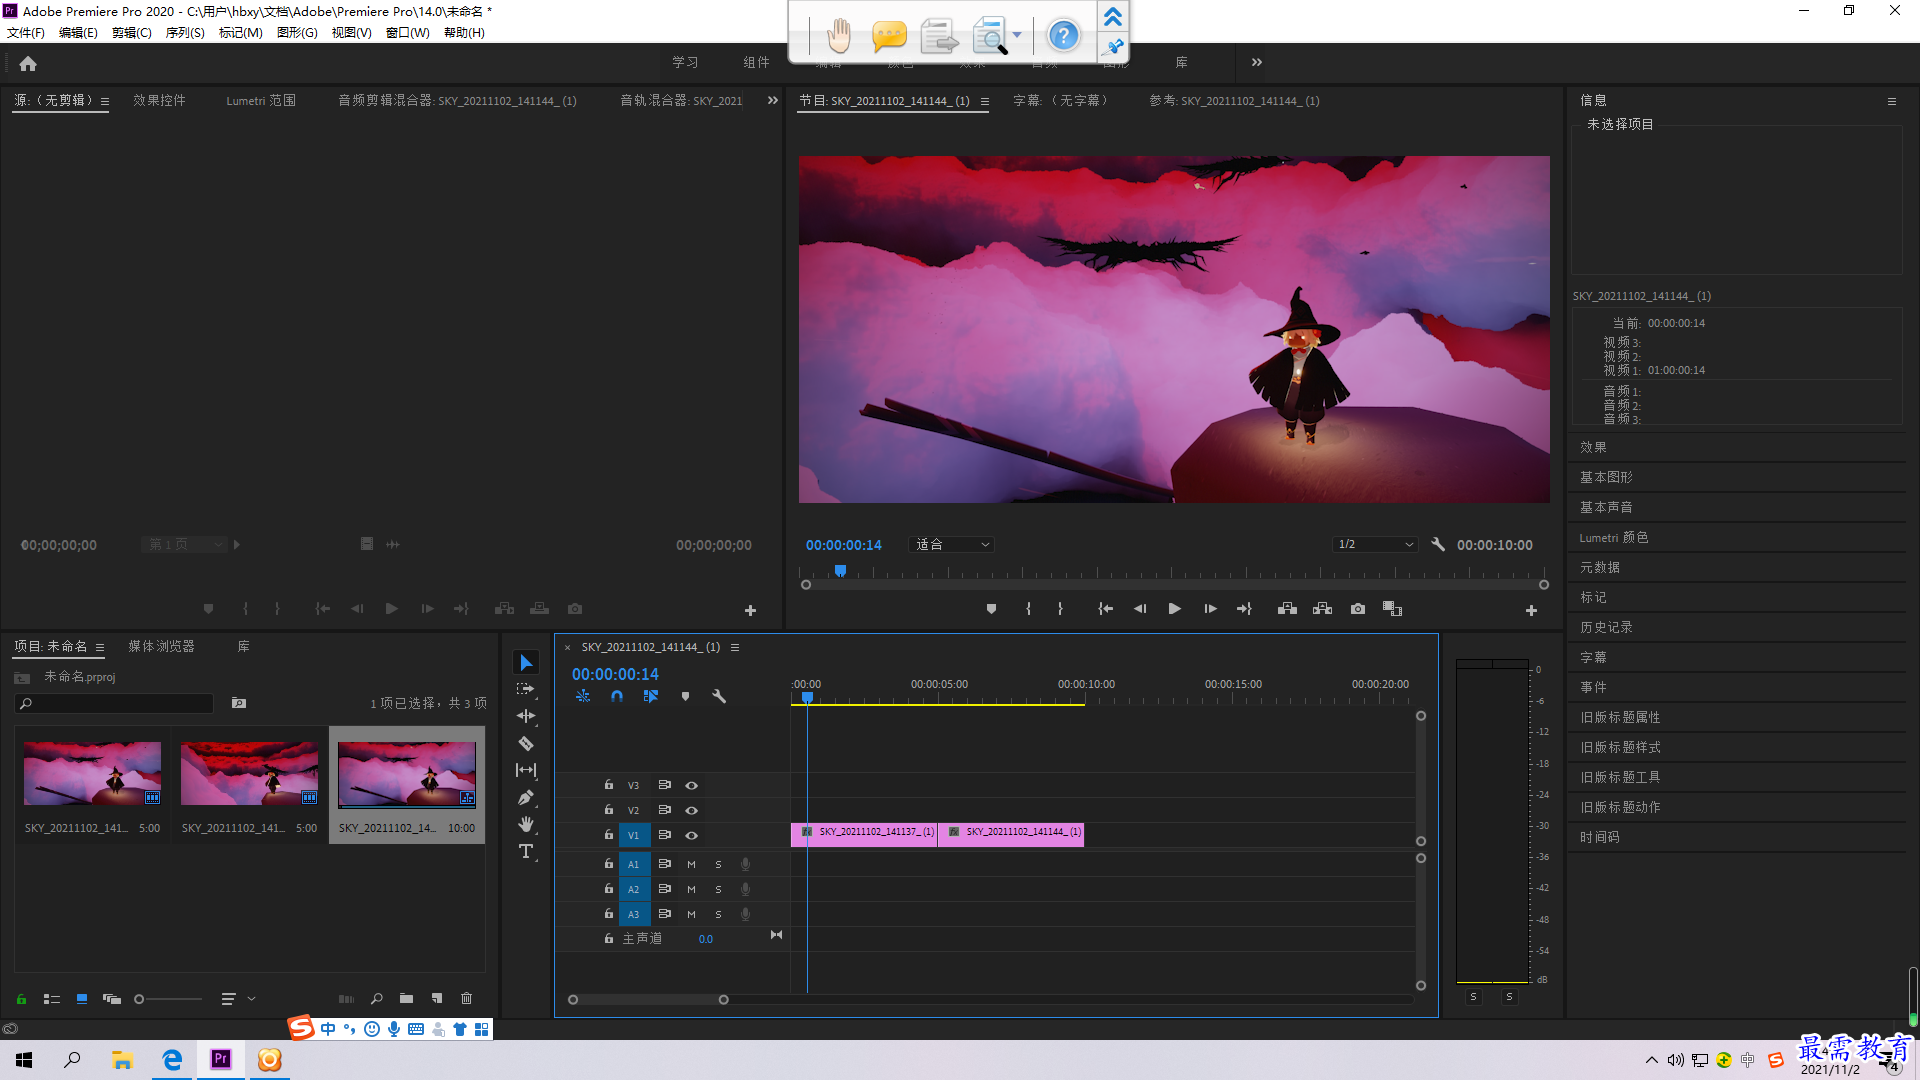The width and height of the screenshot is (1920, 1080).
Task: Toggle snap magnet in timeline
Action: [617, 696]
